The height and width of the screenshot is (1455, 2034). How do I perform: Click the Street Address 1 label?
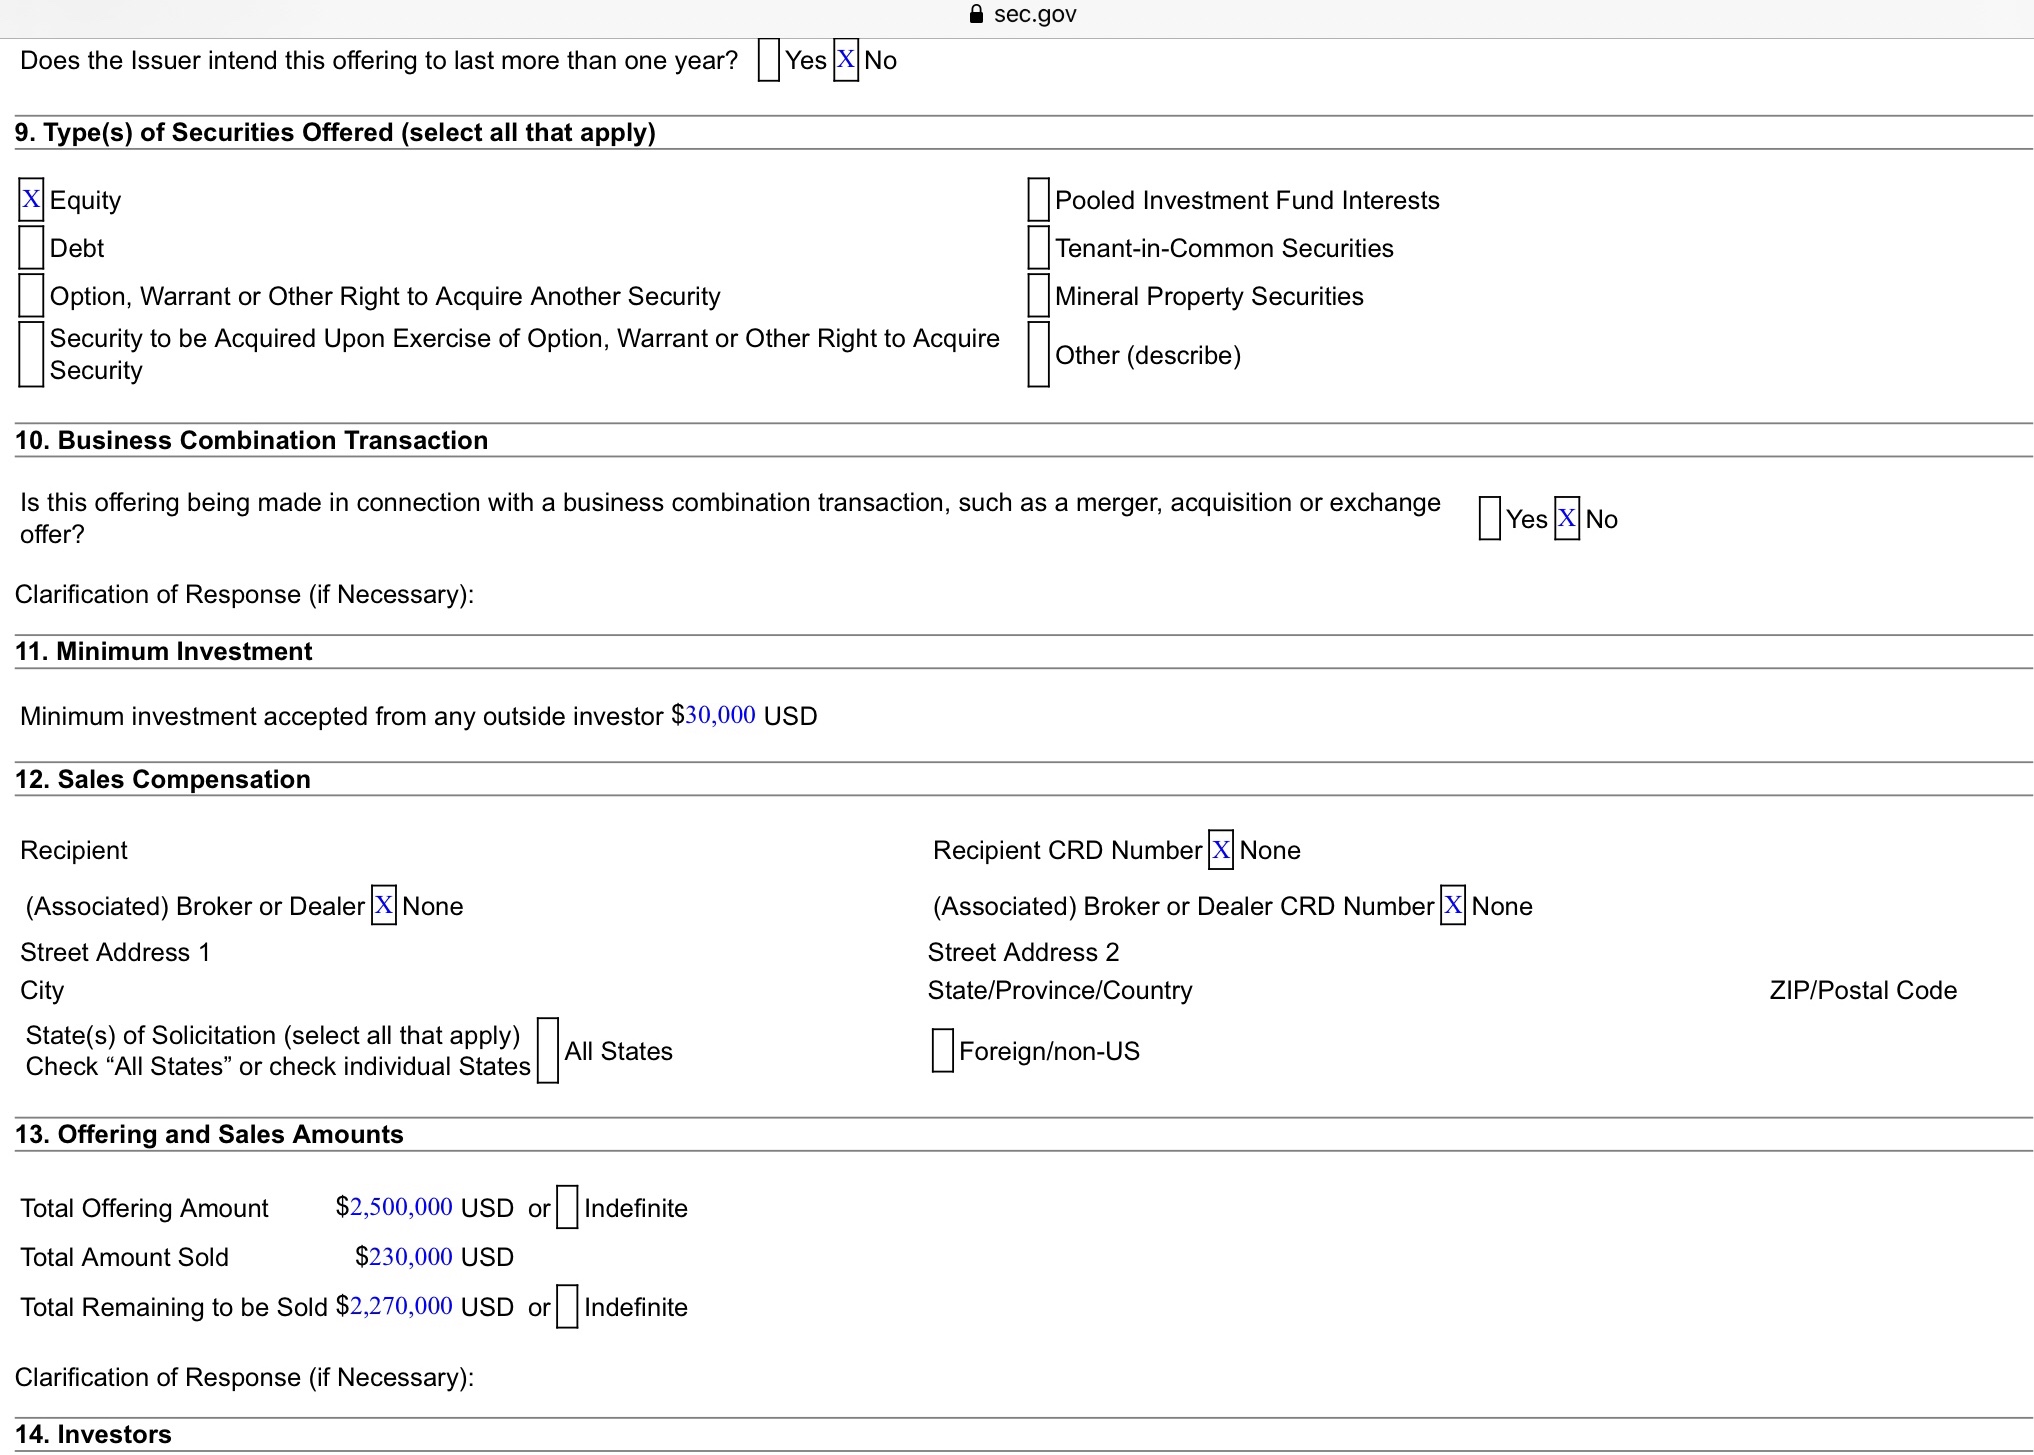pyautogui.click(x=115, y=952)
